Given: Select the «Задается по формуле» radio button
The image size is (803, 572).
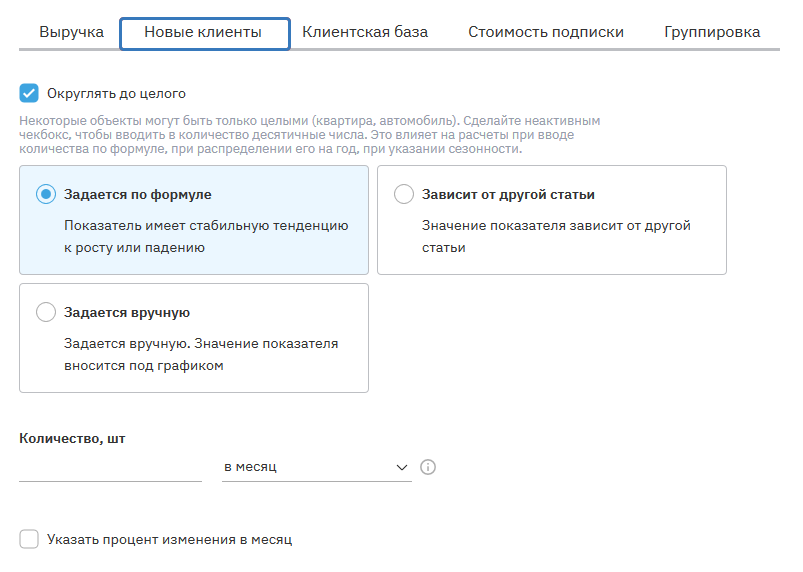Looking at the screenshot, I should (46, 195).
